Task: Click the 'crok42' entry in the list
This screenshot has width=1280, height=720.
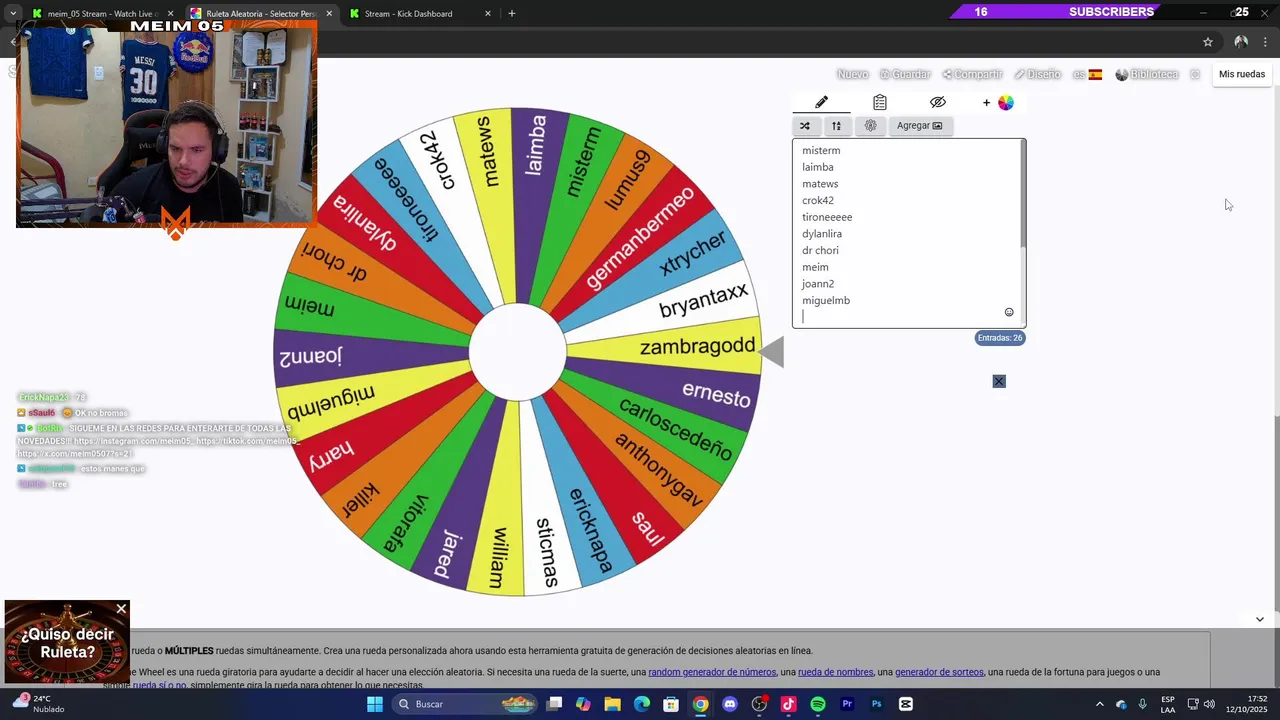Action: pyautogui.click(x=817, y=200)
